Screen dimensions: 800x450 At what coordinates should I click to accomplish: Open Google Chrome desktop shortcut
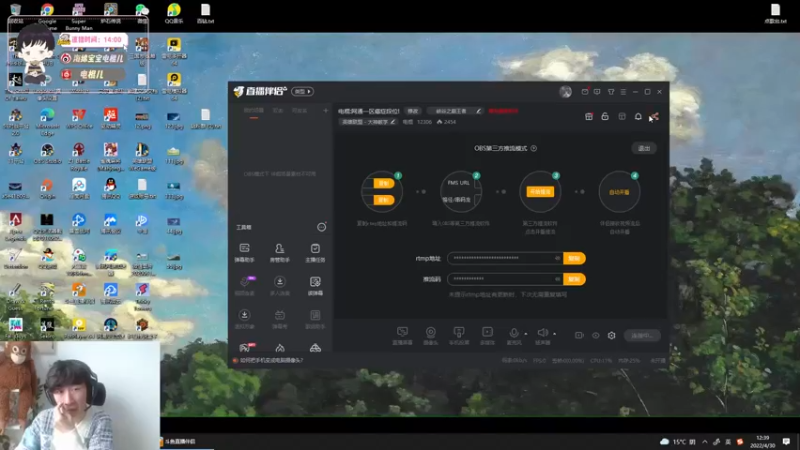tap(47, 14)
